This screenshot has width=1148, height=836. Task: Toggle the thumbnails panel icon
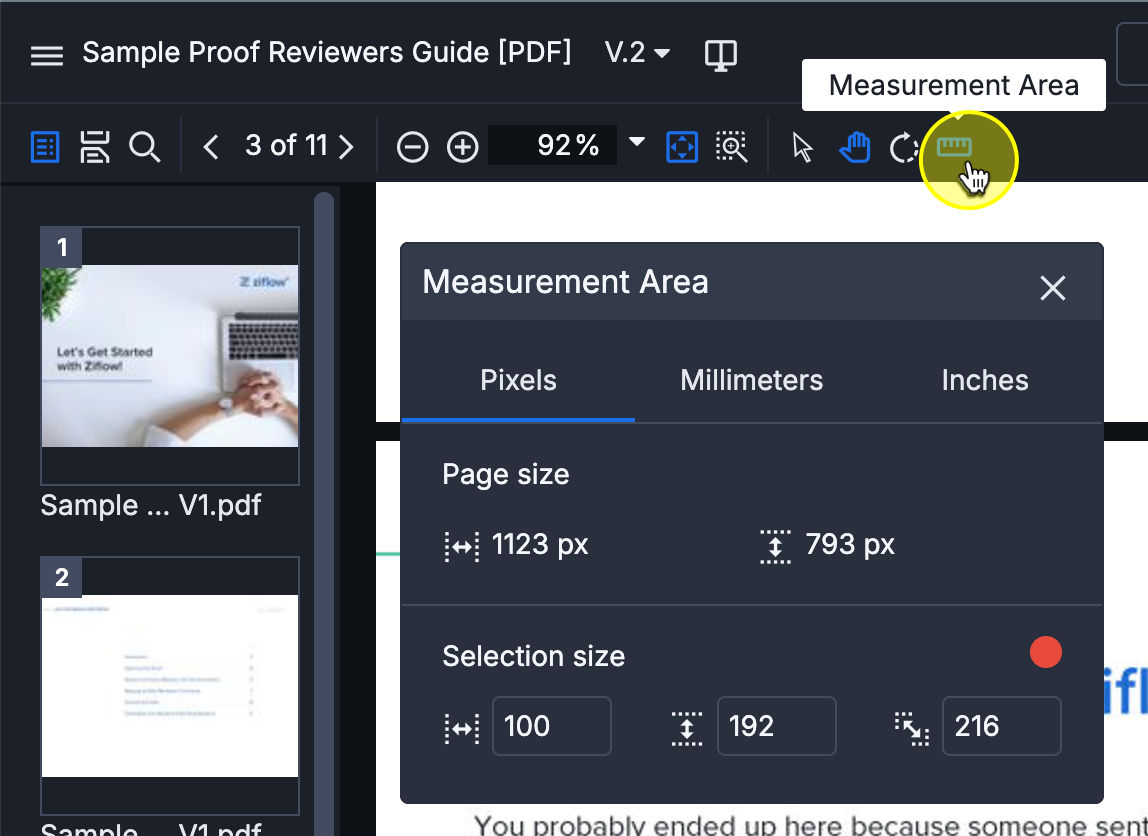coord(45,147)
